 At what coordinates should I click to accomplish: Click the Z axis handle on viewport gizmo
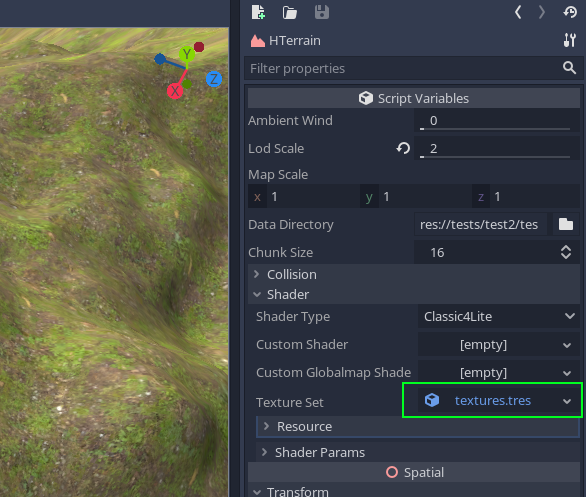(x=214, y=79)
